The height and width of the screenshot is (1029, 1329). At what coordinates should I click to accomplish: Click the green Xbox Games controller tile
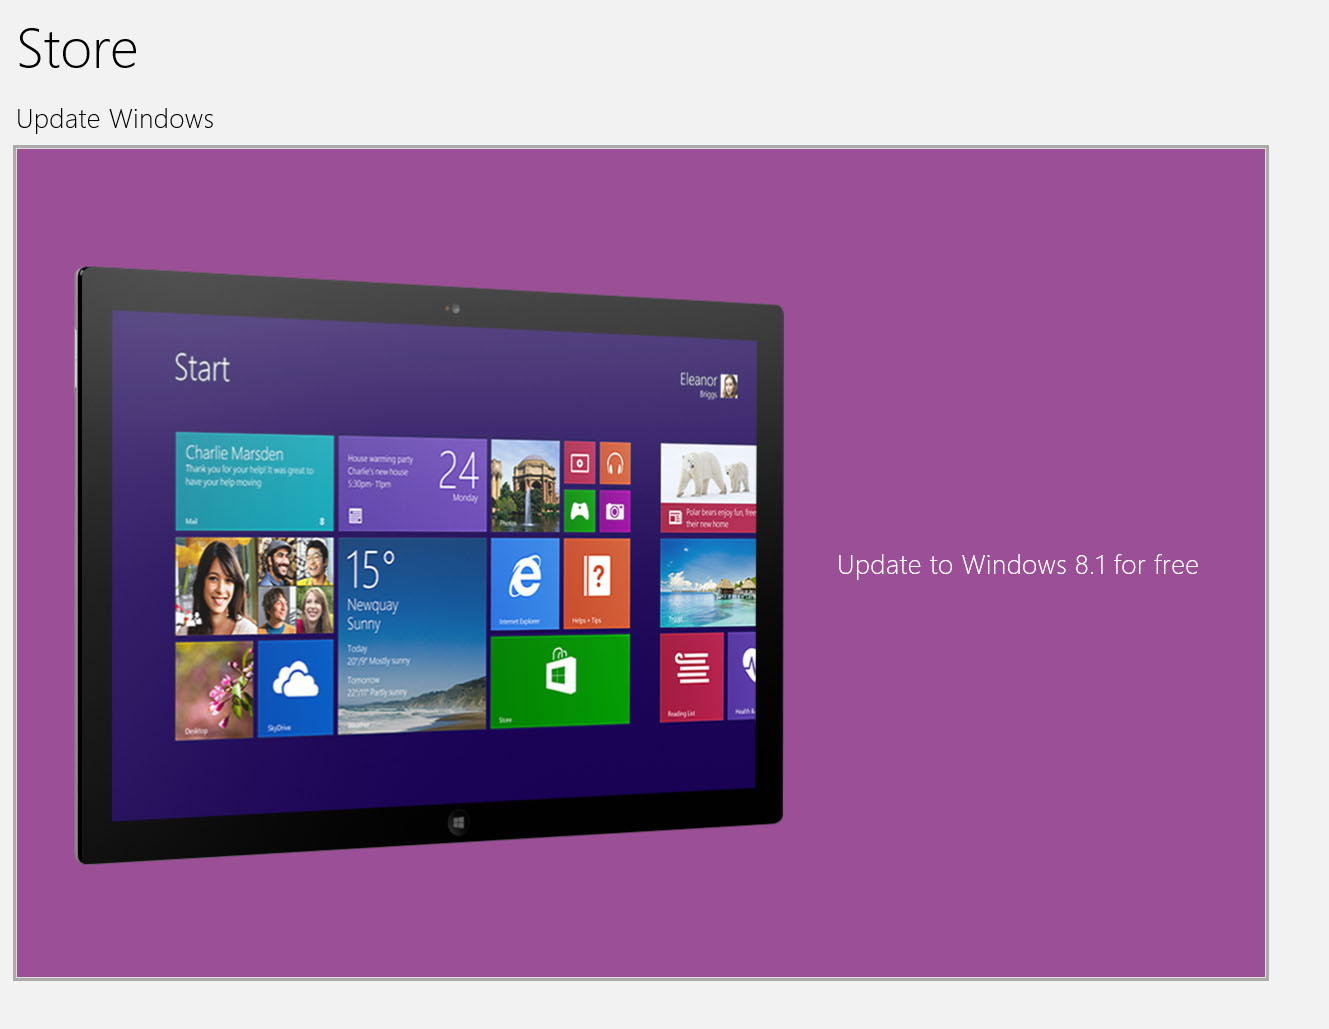(579, 511)
